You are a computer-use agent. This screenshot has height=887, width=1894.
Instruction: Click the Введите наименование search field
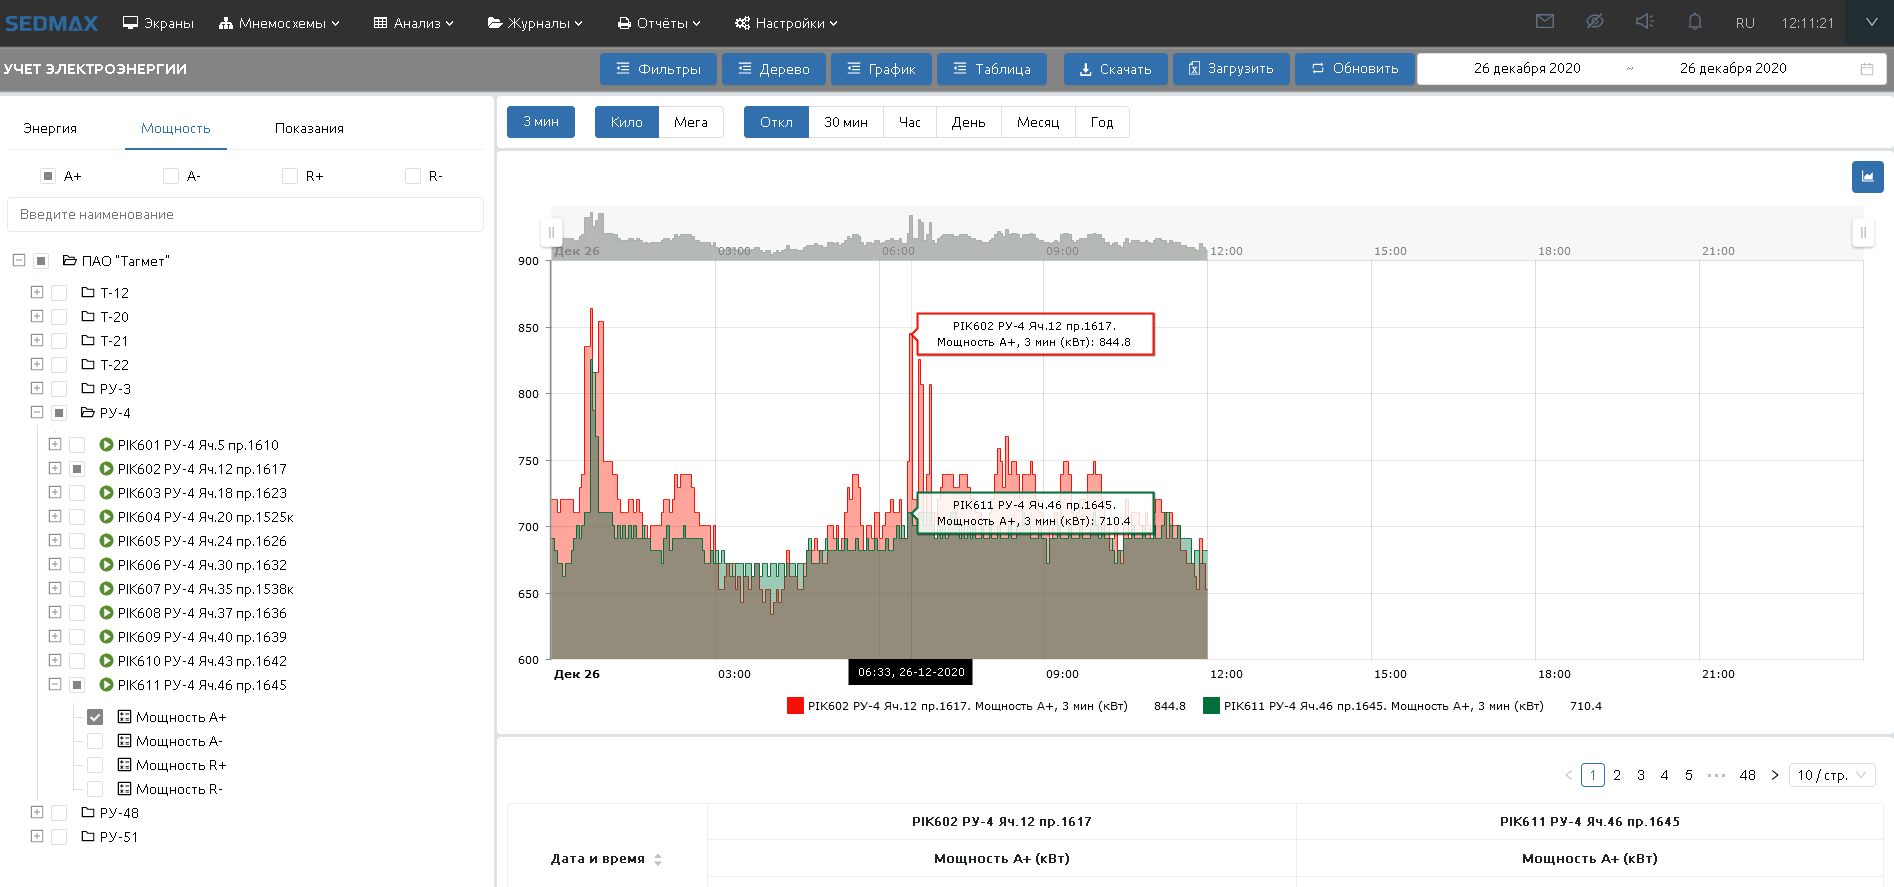point(245,214)
